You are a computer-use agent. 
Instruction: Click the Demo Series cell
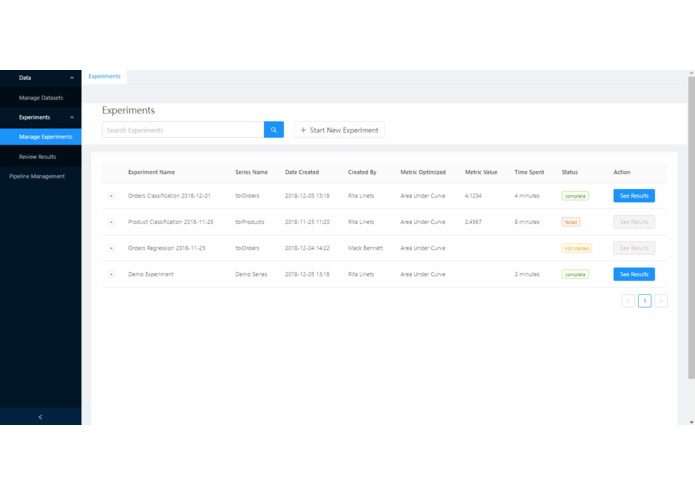(x=251, y=274)
